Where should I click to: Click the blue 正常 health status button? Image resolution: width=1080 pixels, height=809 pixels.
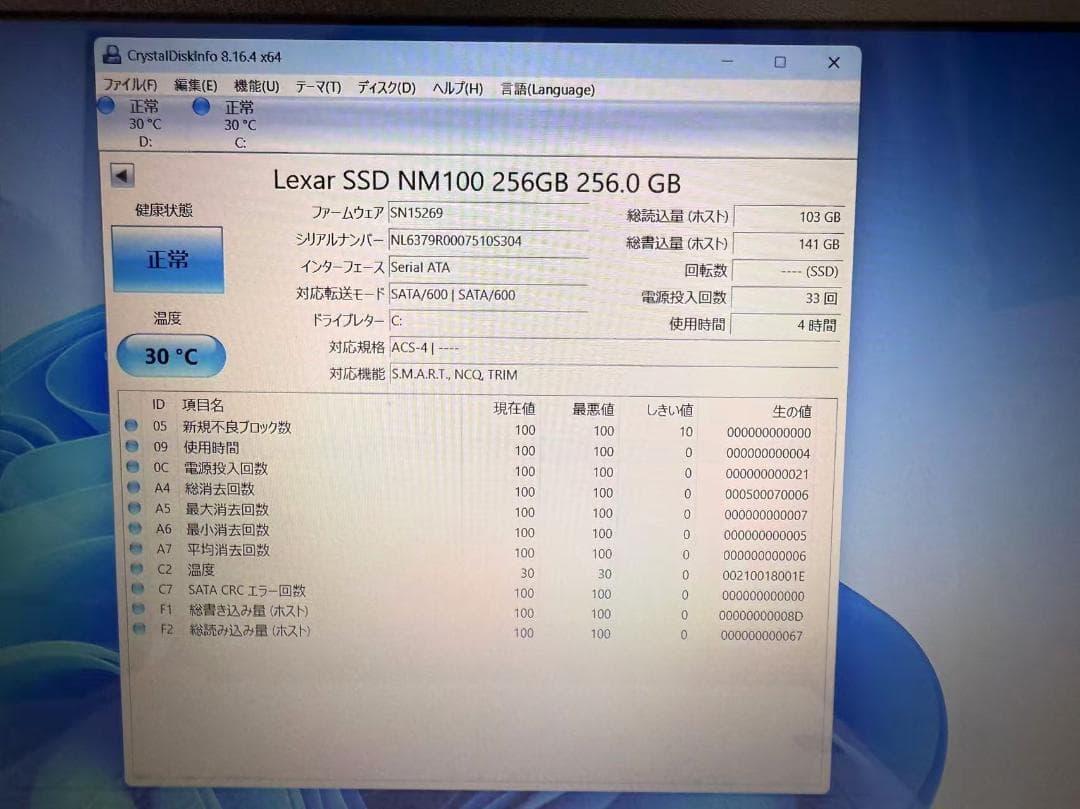point(167,258)
